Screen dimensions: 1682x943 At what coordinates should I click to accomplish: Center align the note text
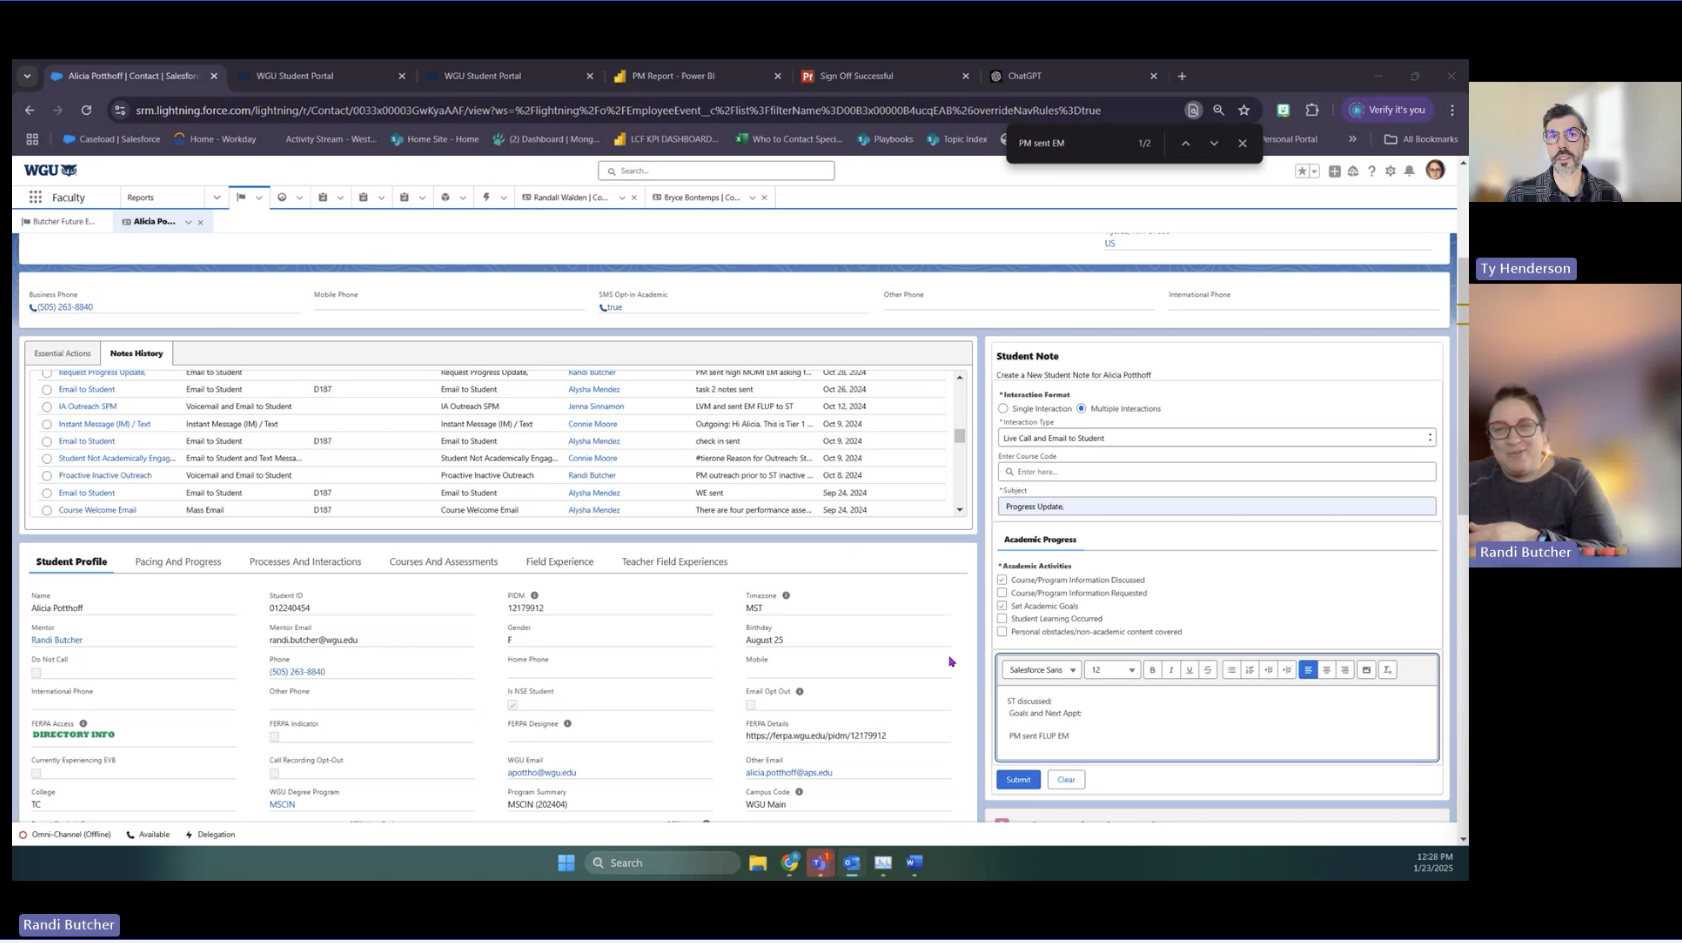click(x=1326, y=670)
